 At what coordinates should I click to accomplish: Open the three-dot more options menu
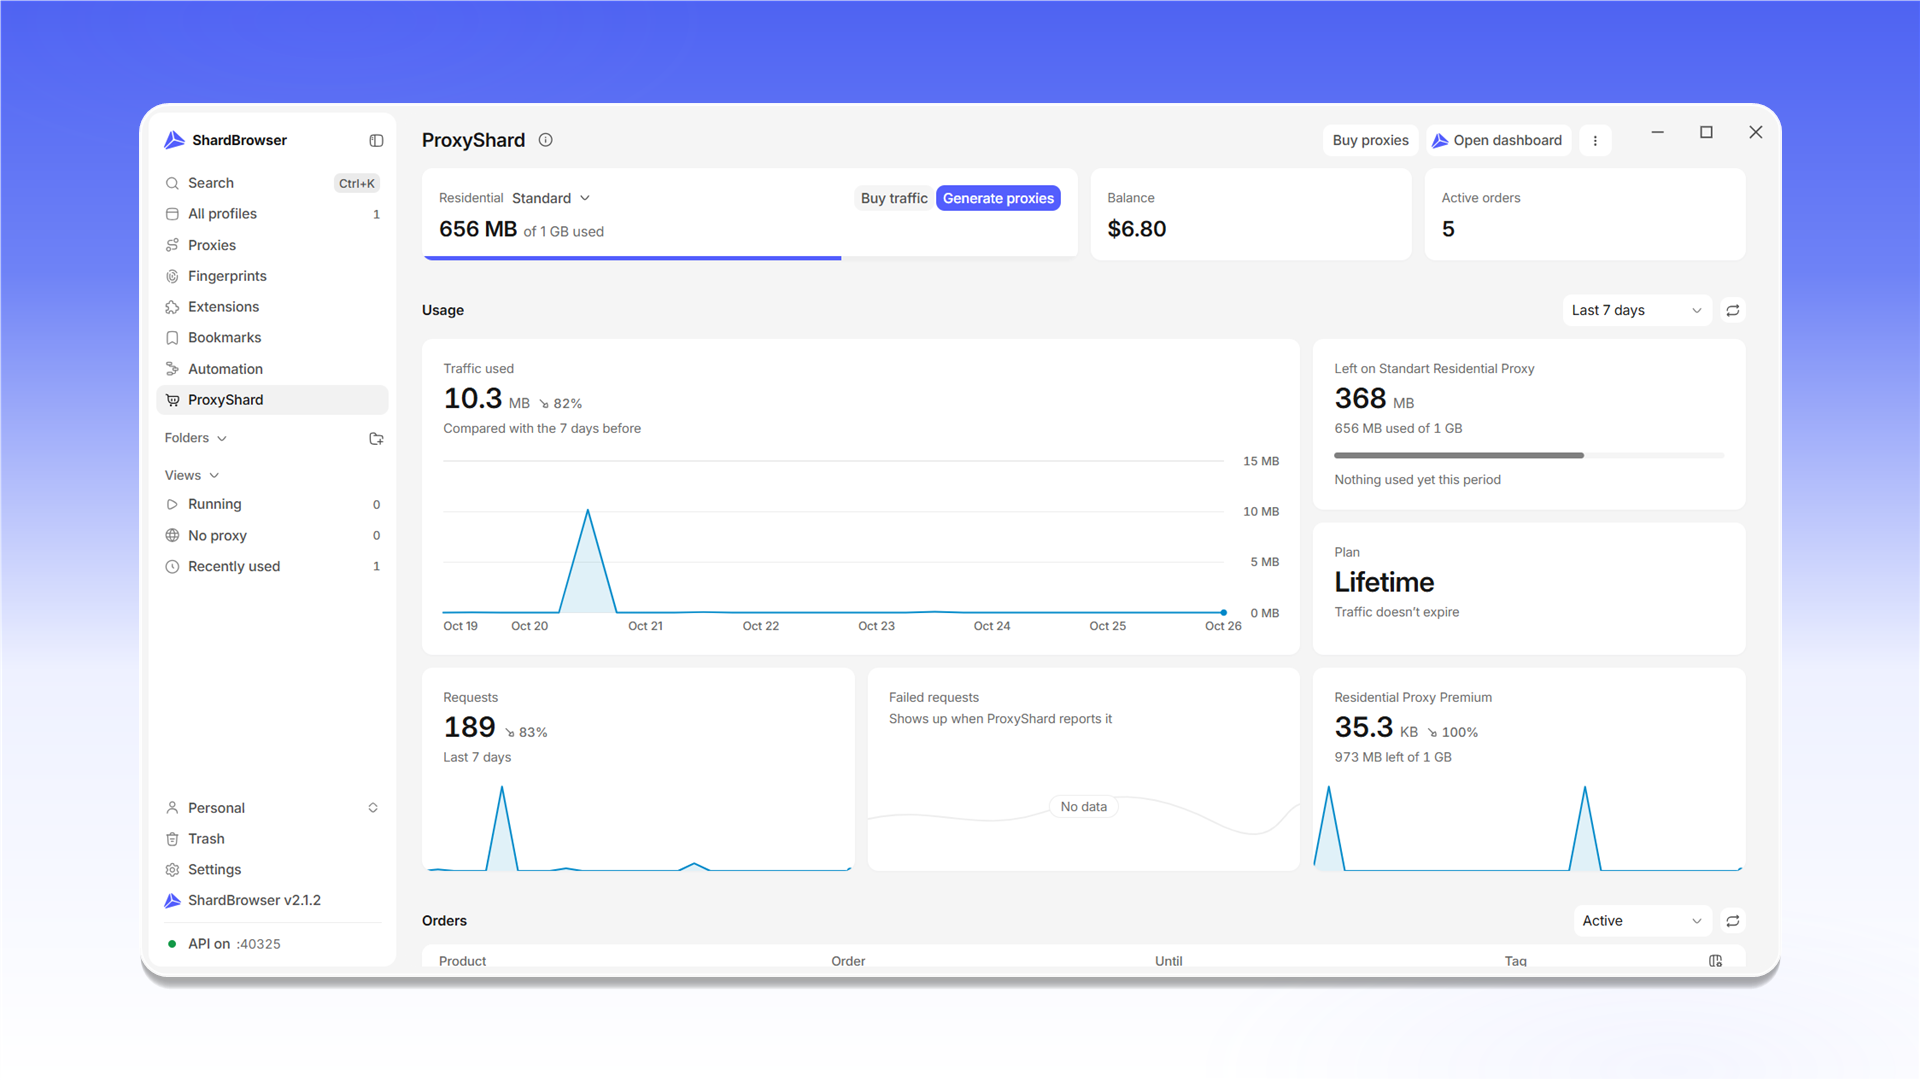point(1595,141)
